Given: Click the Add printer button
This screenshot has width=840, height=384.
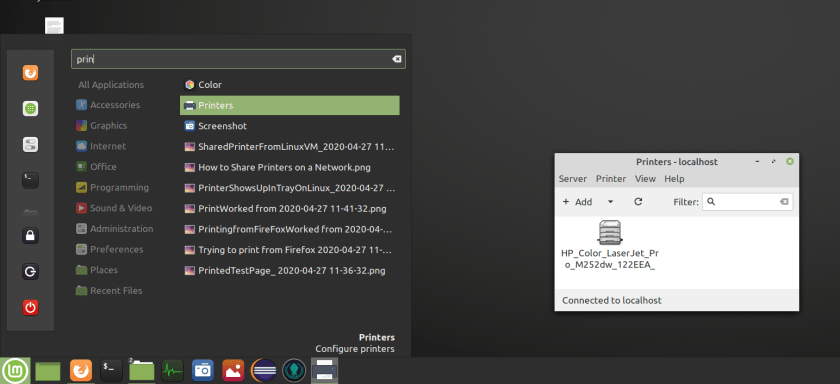Looking at the screenshot, I should point(578,202).
